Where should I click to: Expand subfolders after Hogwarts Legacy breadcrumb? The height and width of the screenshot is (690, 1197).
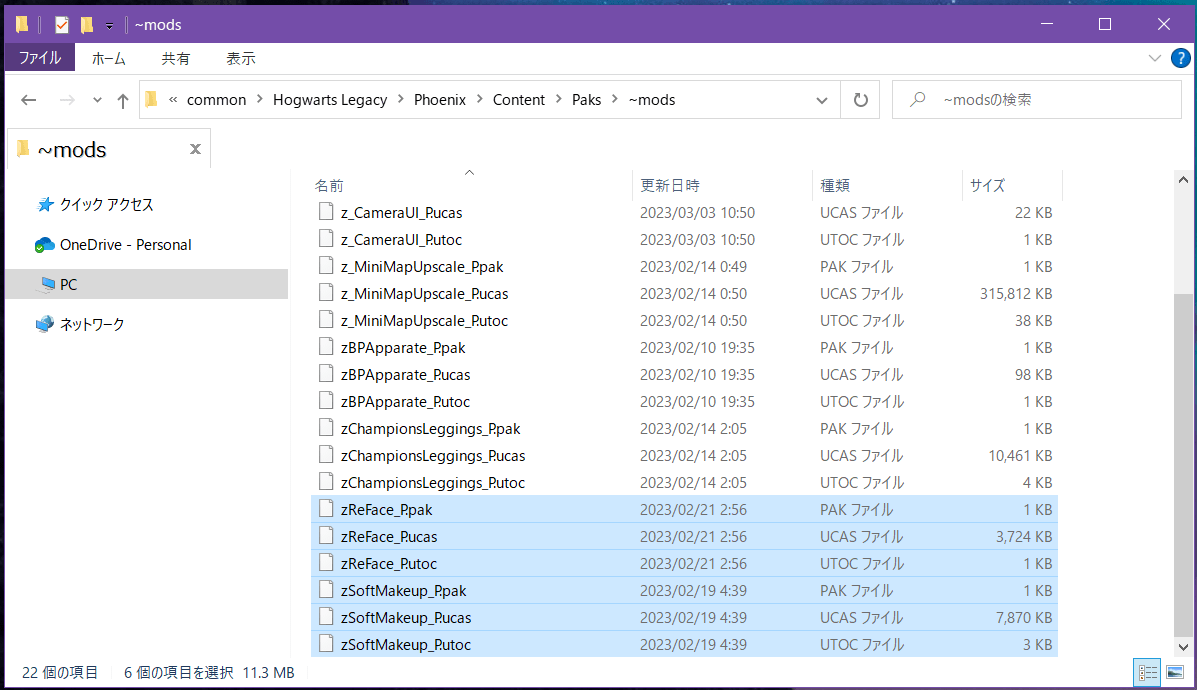(x=401, y=99)
